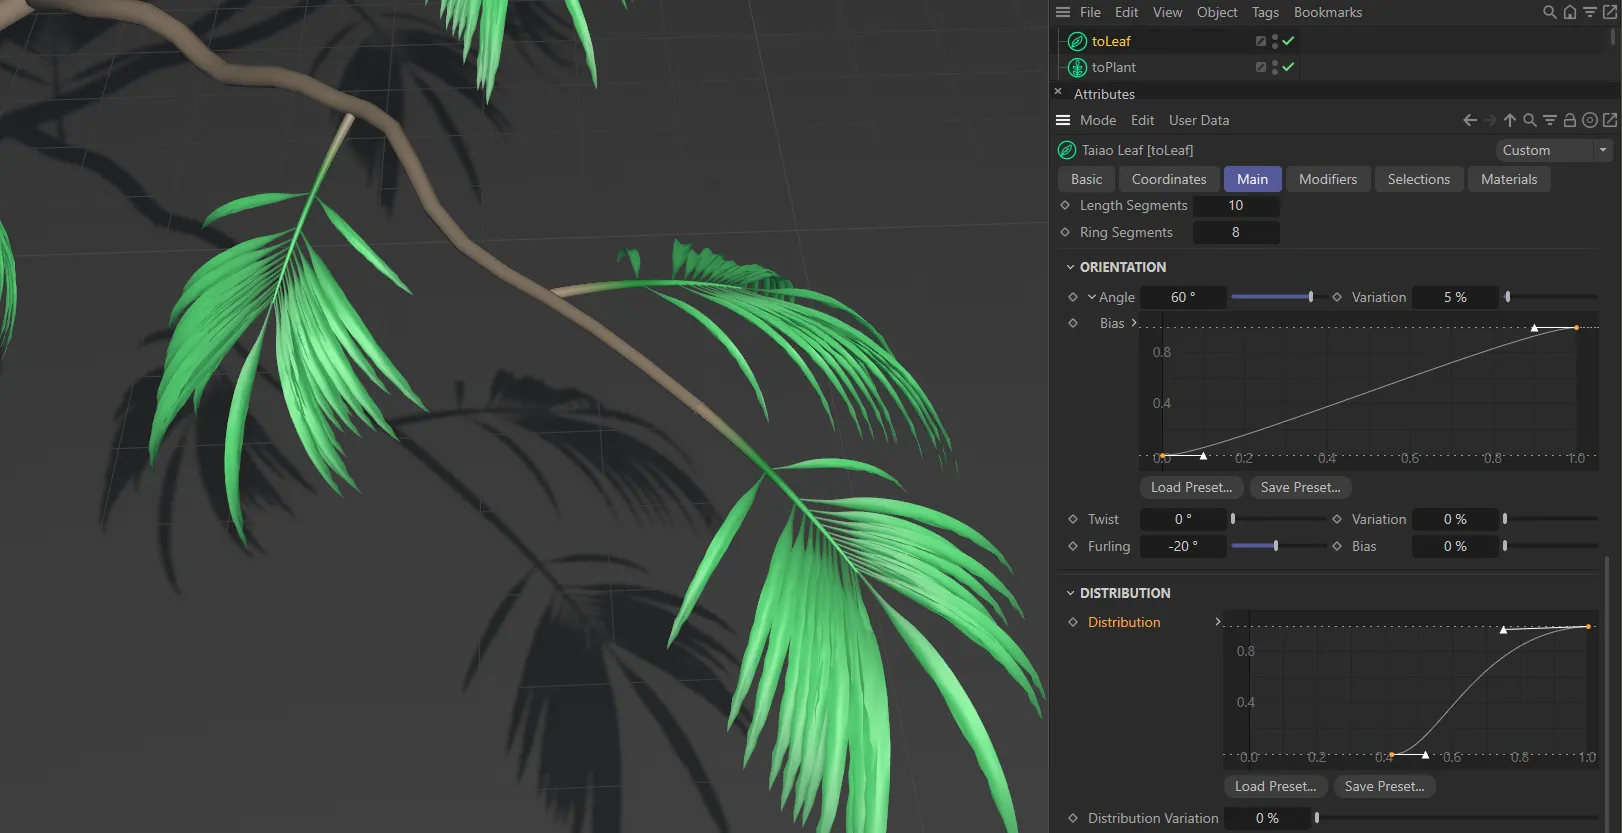1622x833 pixels.
Task: Click the toPlant layer square icon
Action: coord(1261,67)
